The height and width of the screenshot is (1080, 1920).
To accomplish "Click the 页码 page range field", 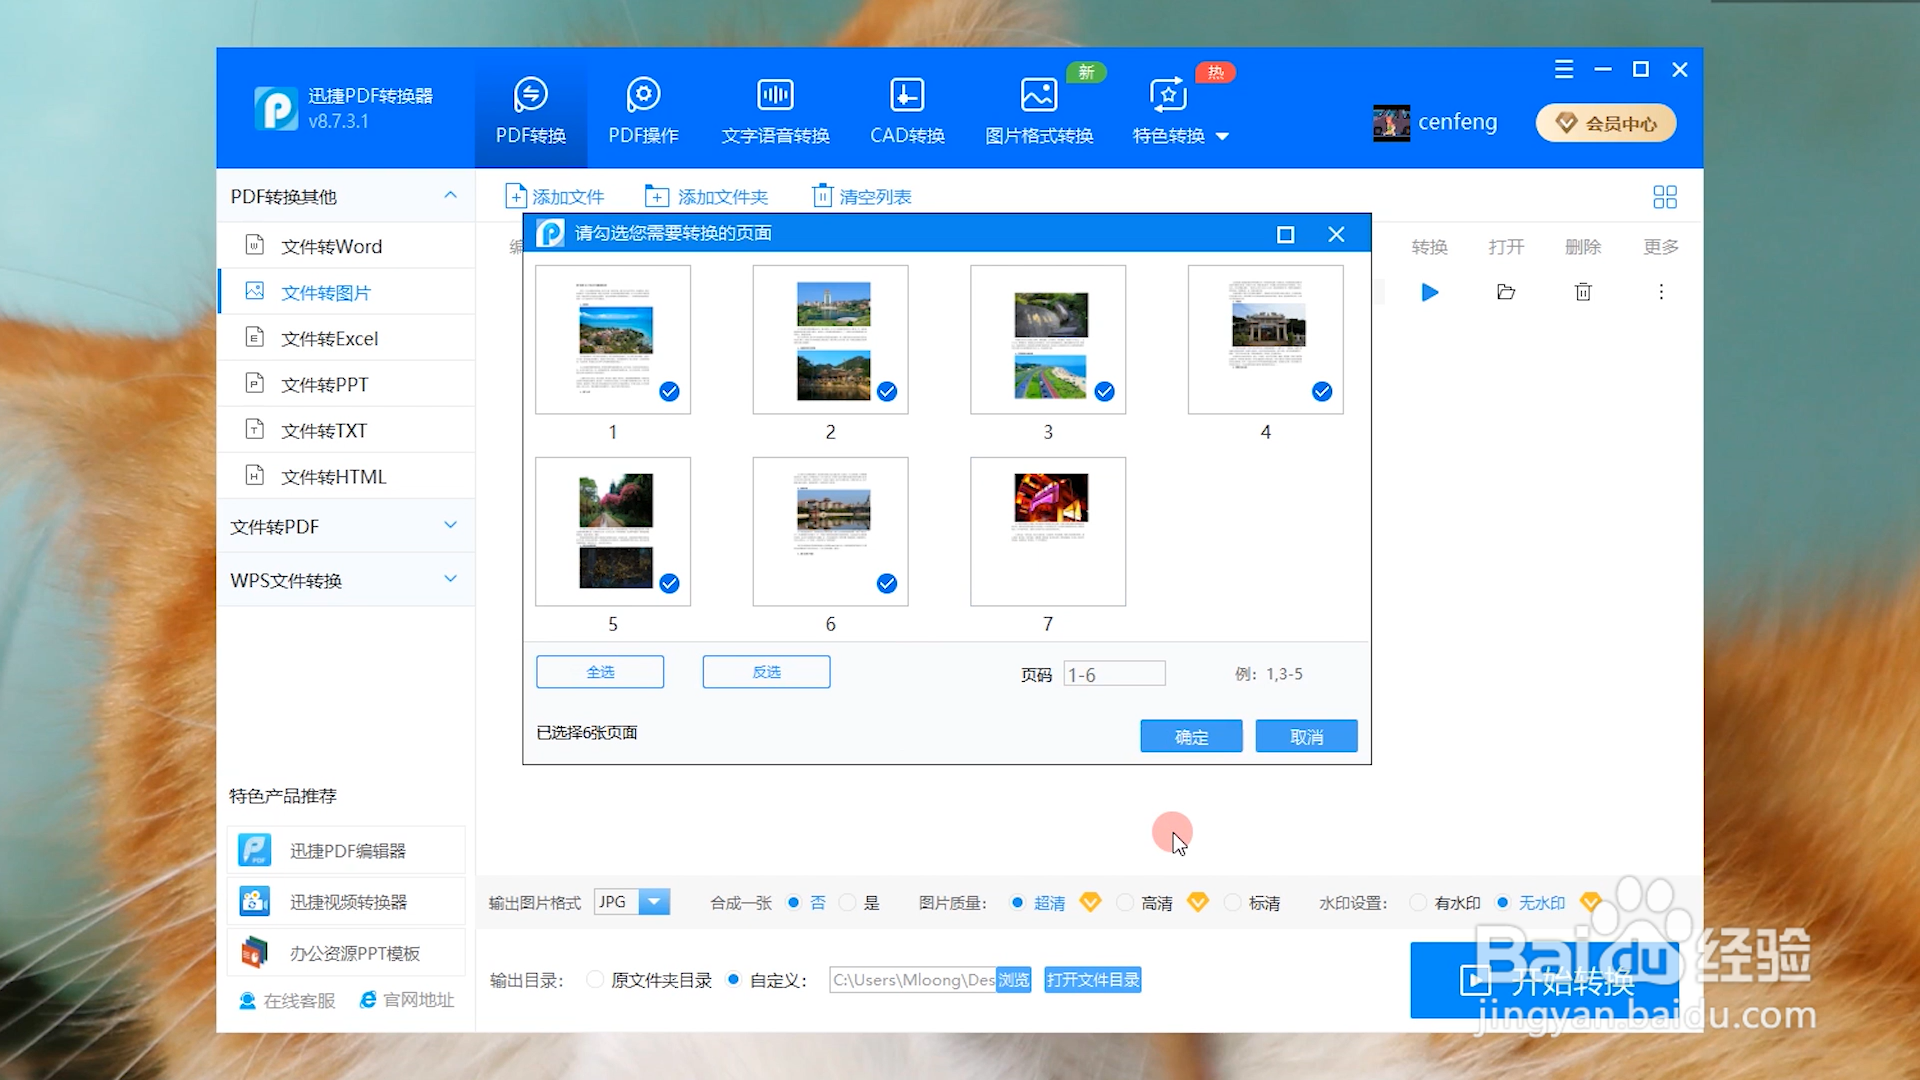I will tap(1114, 674).
